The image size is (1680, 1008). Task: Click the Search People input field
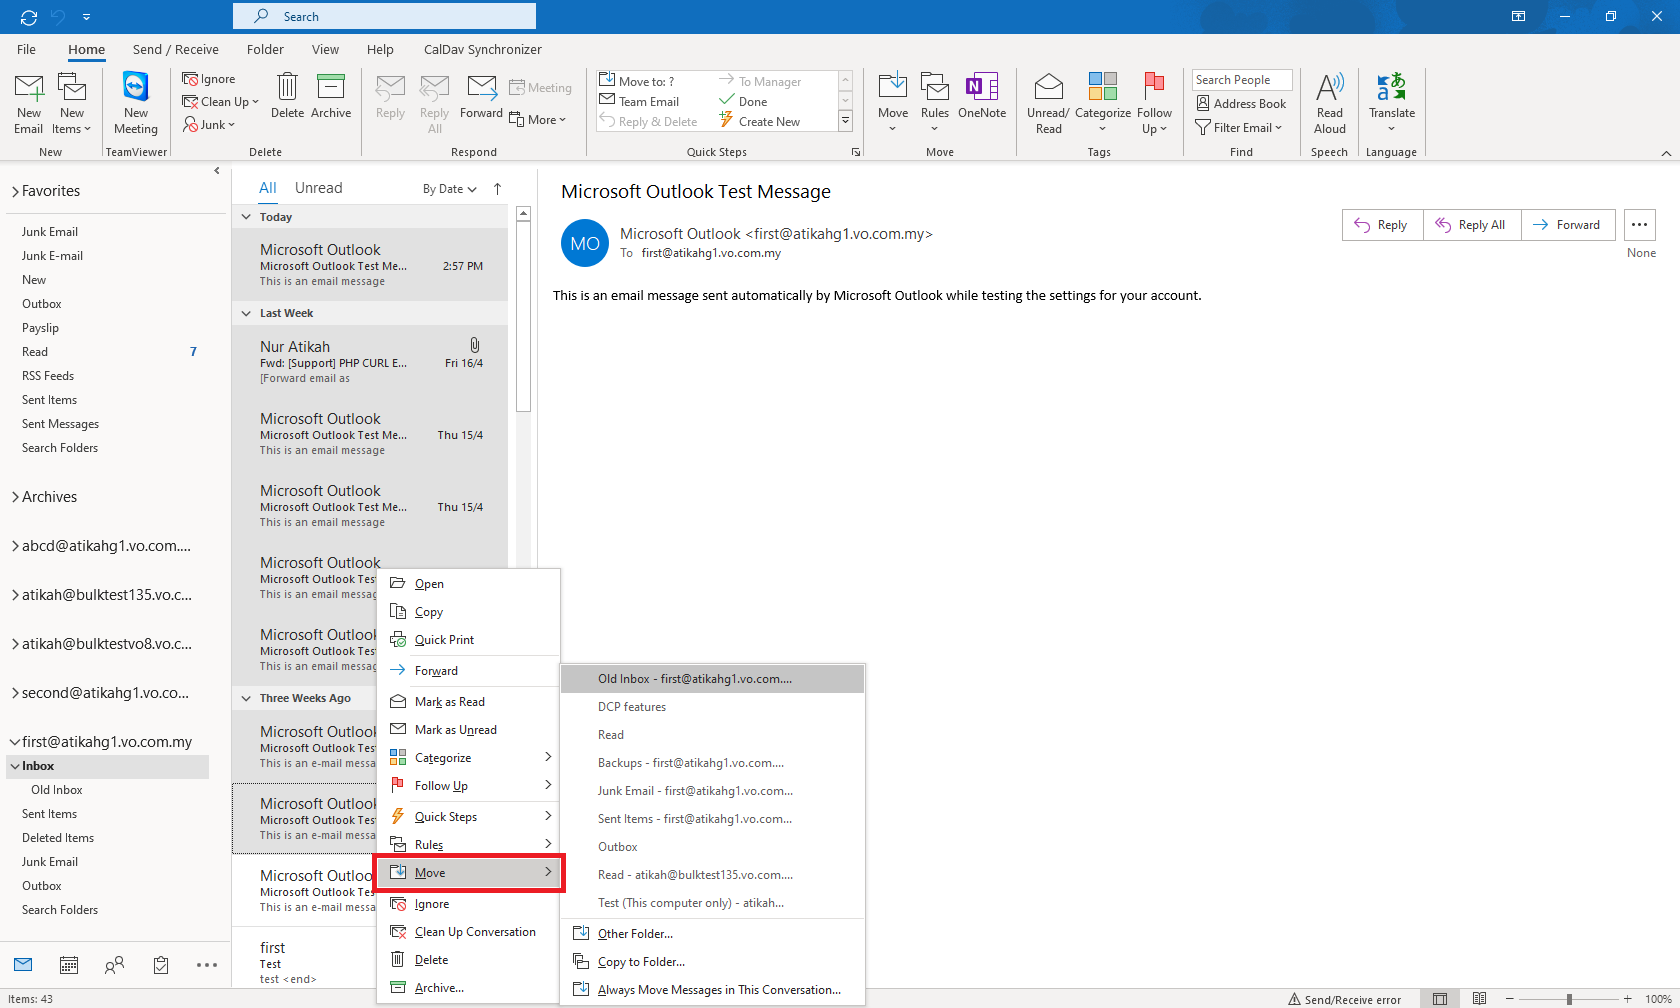point(1241,80)
